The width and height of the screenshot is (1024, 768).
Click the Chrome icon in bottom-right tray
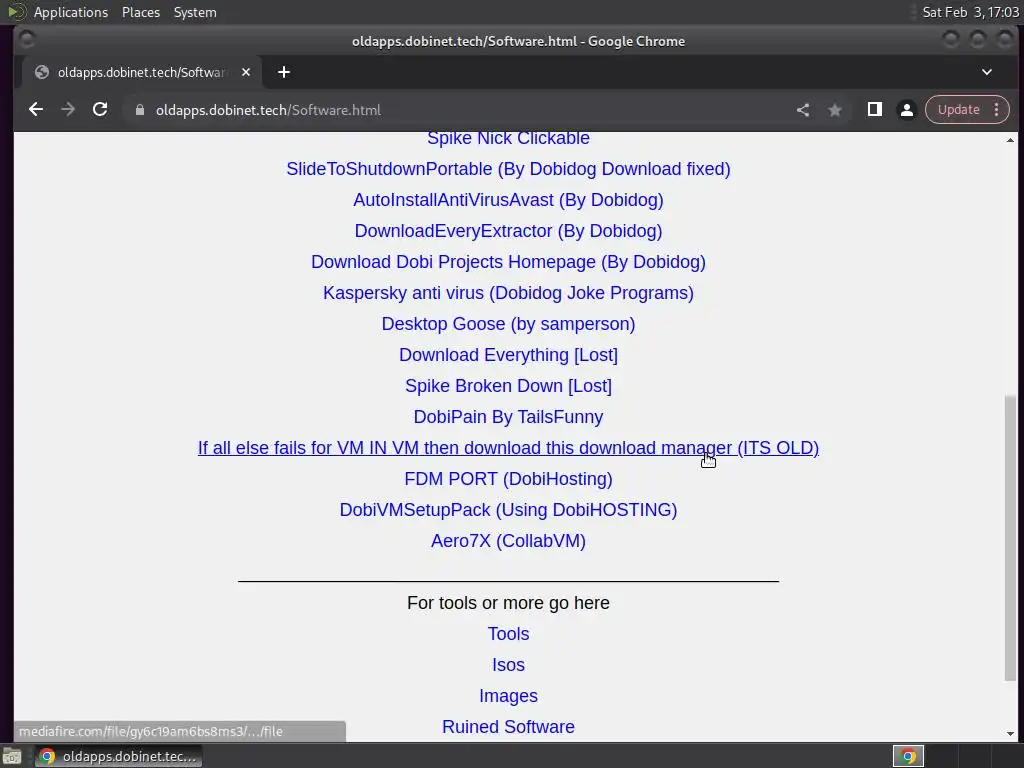(x=908, y=757)
